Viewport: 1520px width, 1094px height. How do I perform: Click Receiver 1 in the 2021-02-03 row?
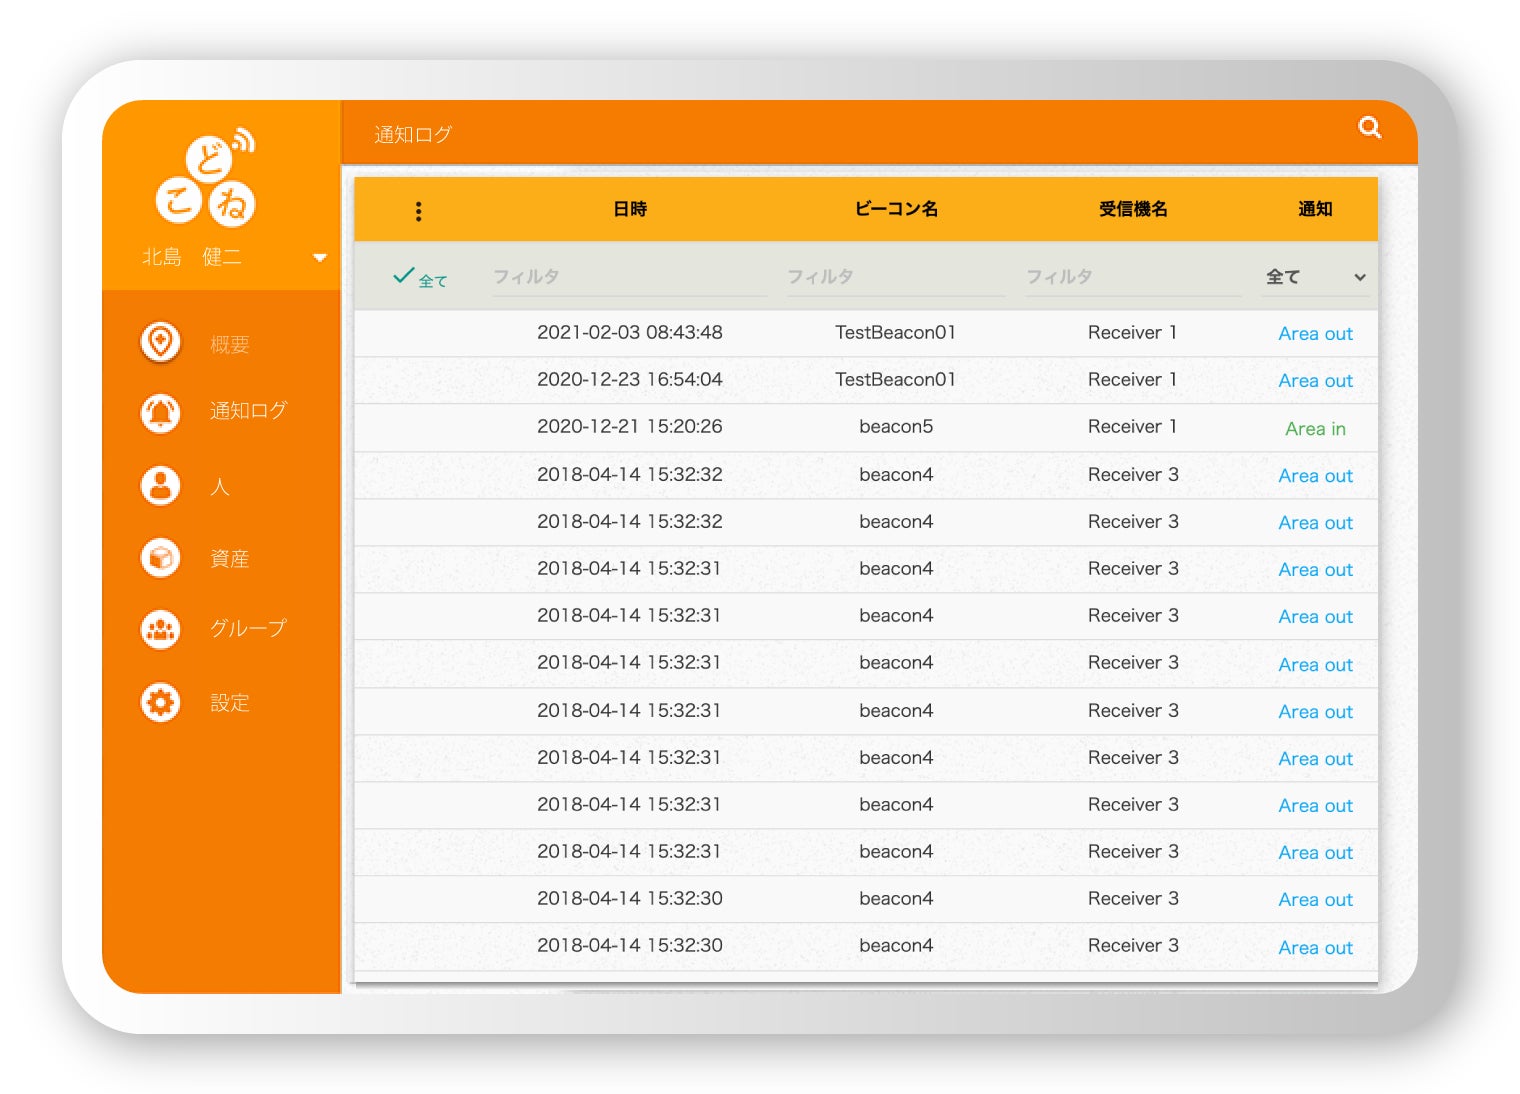(x=1132, y=332)
